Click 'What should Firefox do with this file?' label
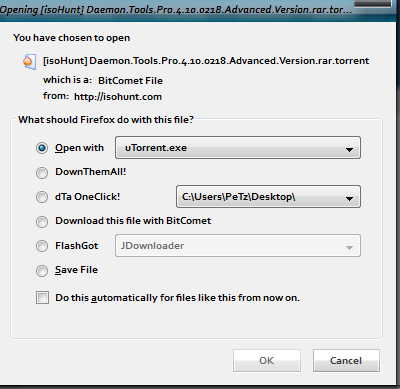The width and height of the screenshot is (400, 389). pyautogui.click(x=106, y=120)
